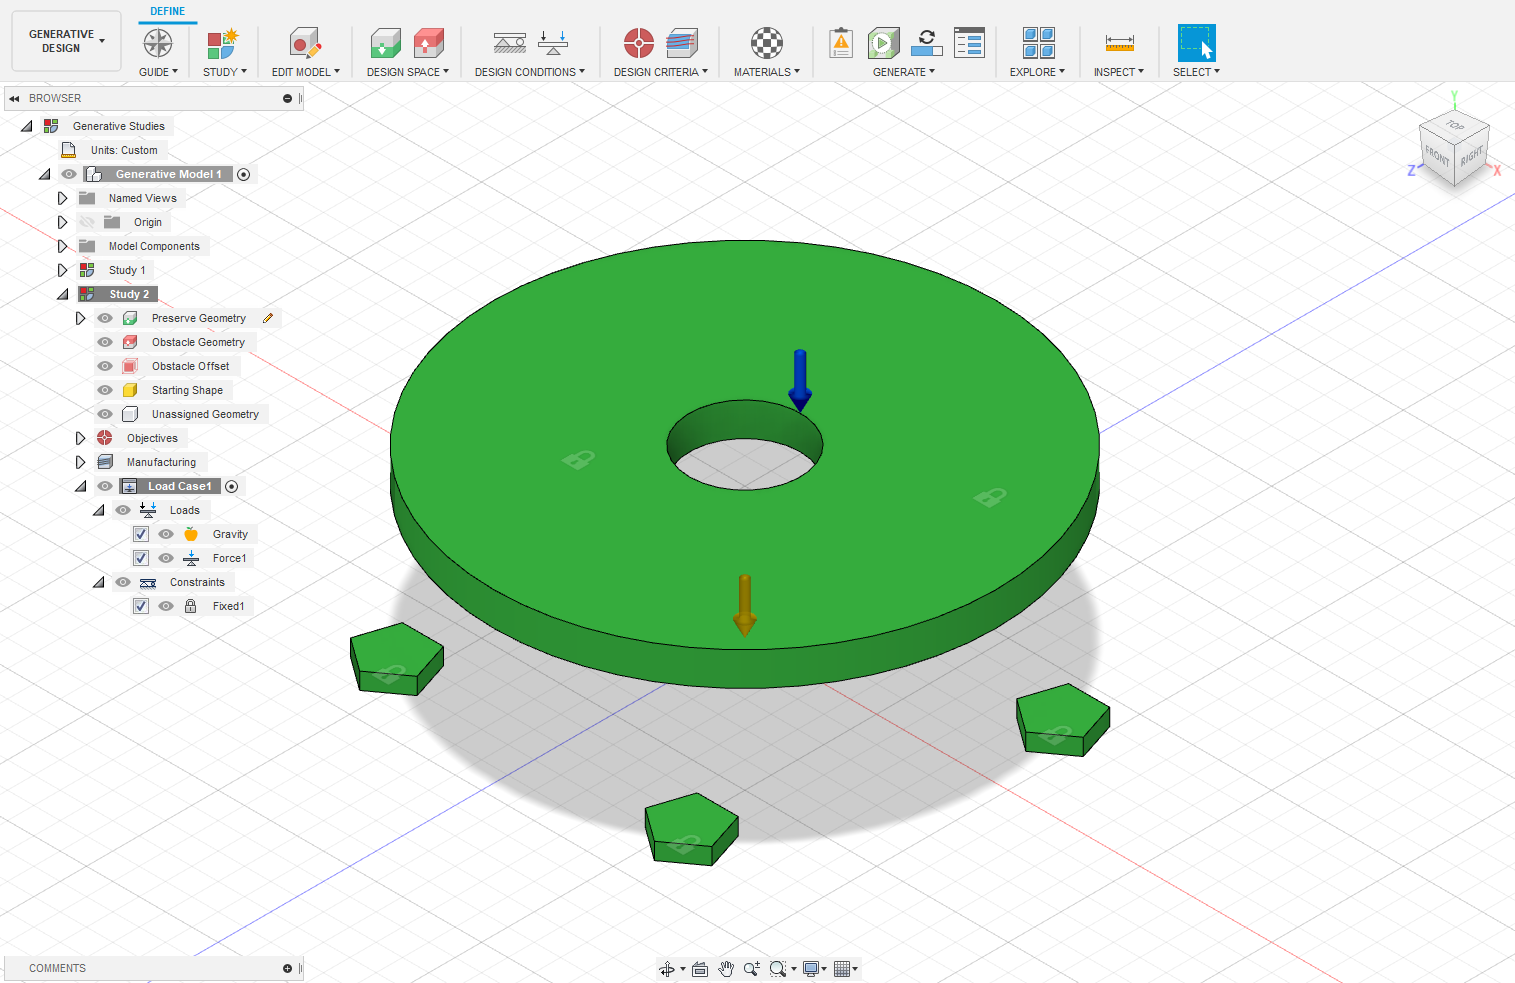Select the Units: Custom browser item
This screenshot has width=1515, height=983.
pos(124,150)
